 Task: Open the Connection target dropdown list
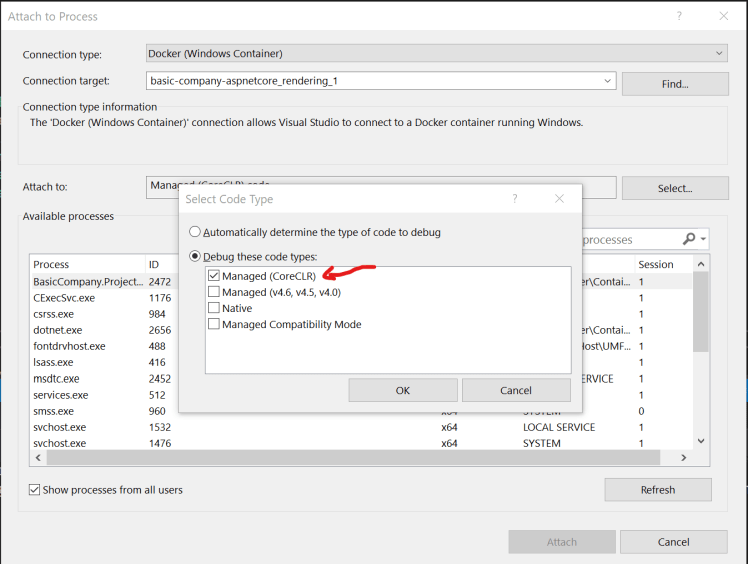(607, 81)
